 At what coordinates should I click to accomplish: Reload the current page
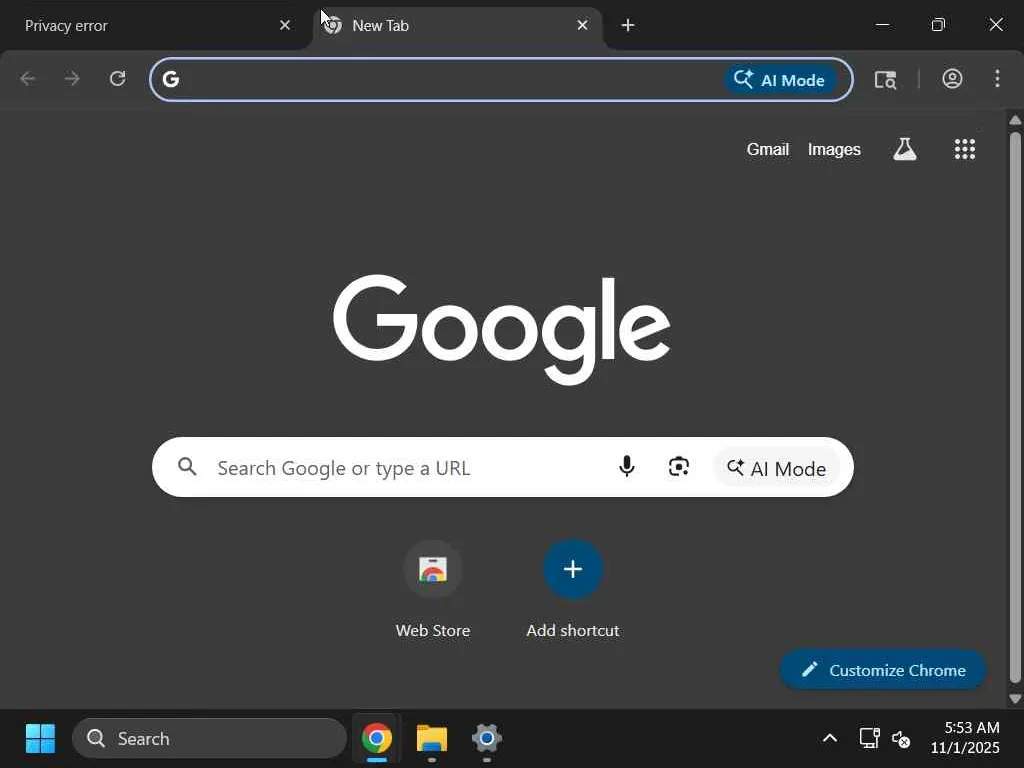[x=118, y=79]
